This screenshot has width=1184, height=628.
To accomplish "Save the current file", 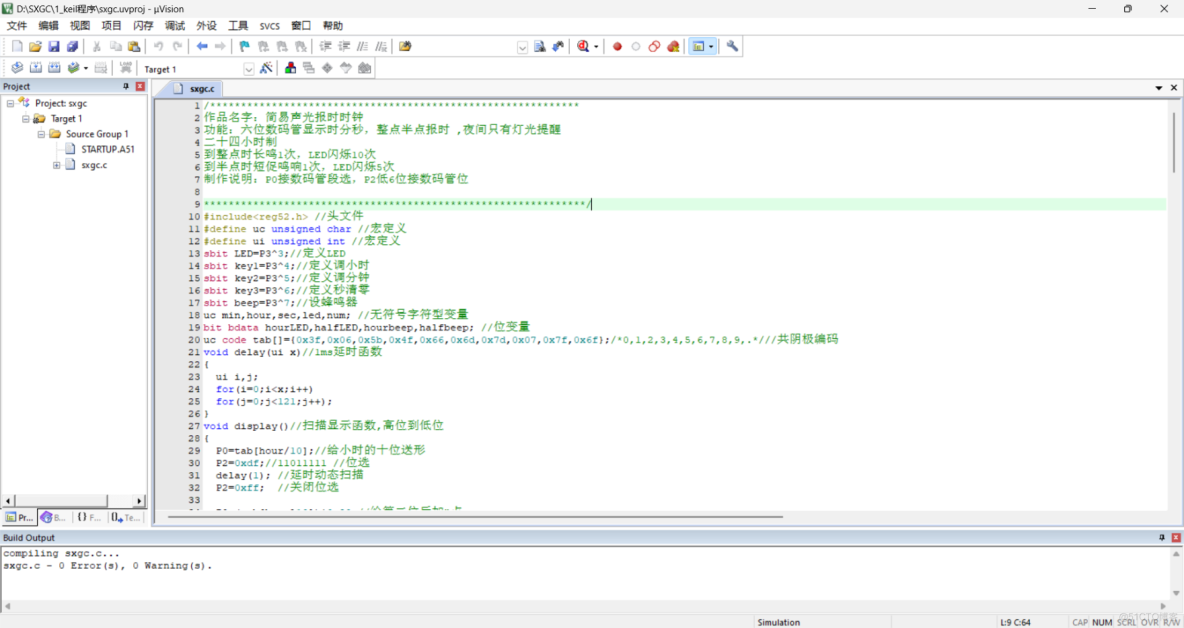I will 54,47.
